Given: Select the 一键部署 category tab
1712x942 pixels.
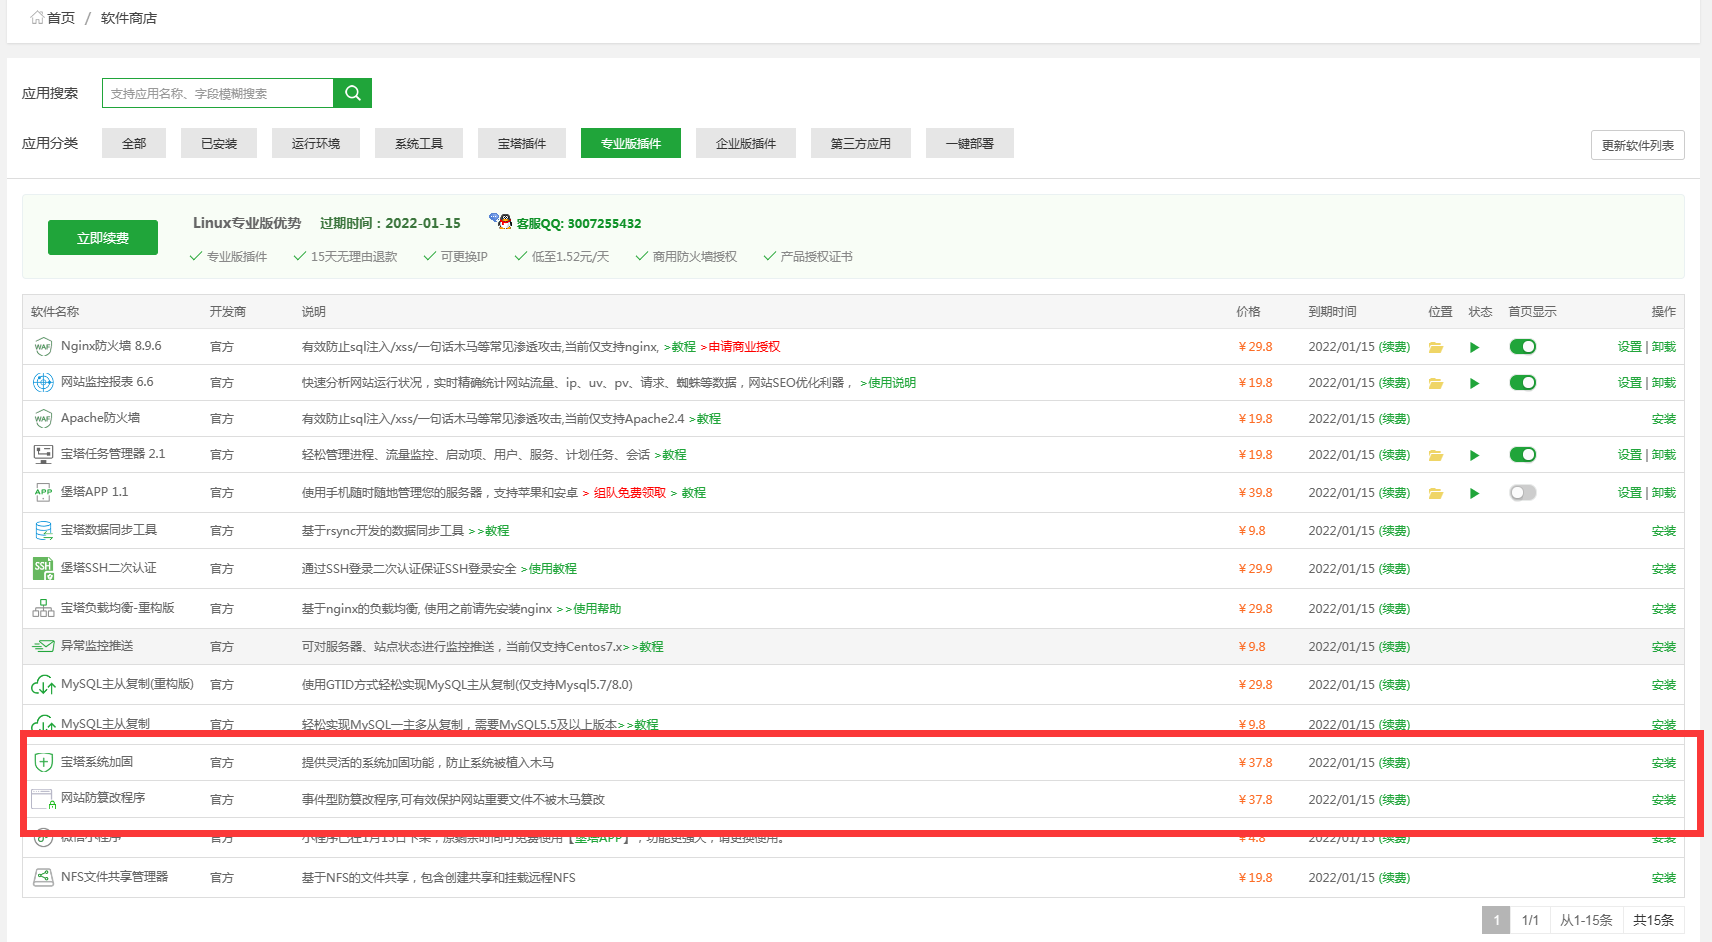Looking at the screenshot, I should pyautogui.click(x=970, y=143).
